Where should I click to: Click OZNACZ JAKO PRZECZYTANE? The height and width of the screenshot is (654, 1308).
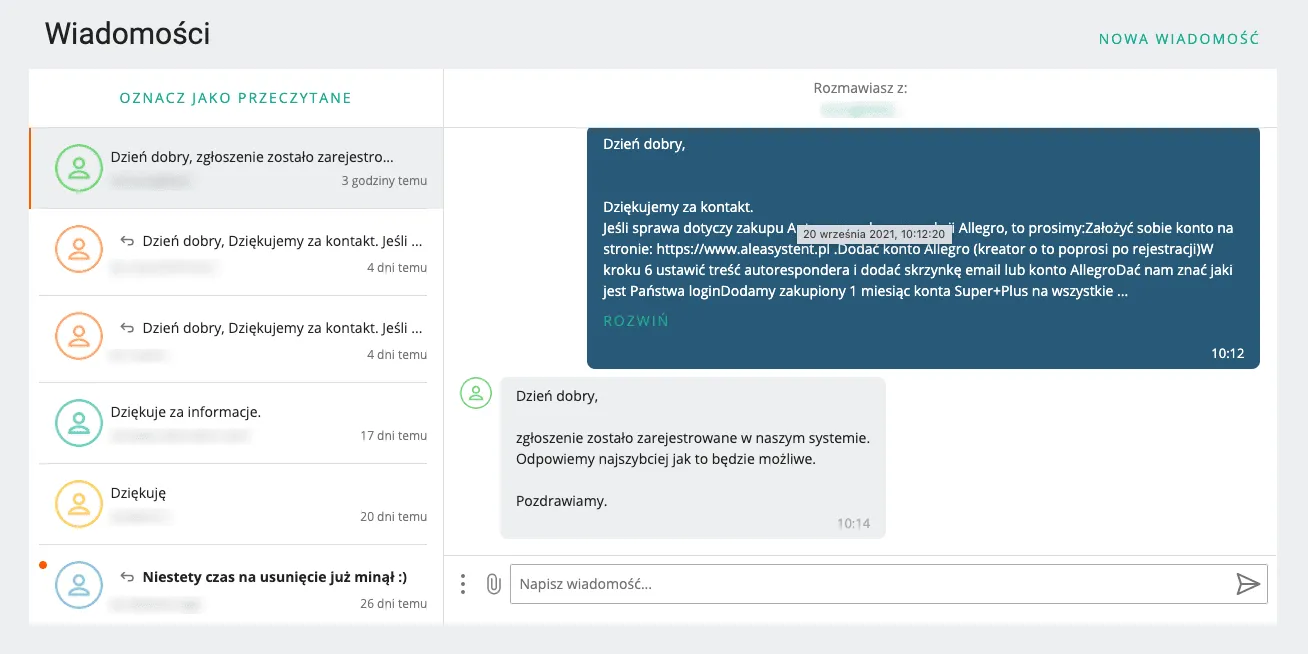[235, 98]
